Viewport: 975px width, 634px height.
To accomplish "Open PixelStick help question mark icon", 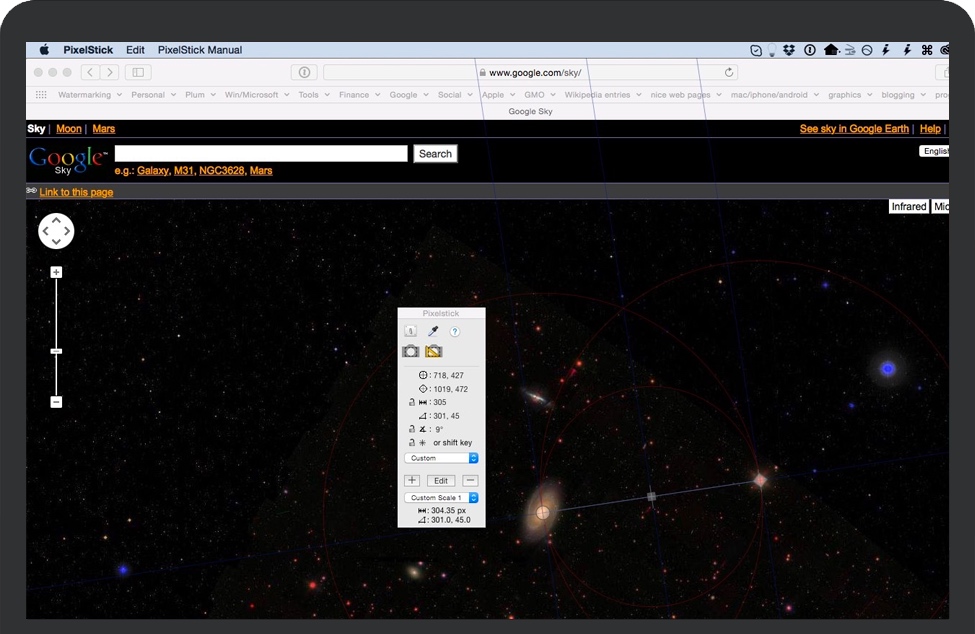I will 454,332.
